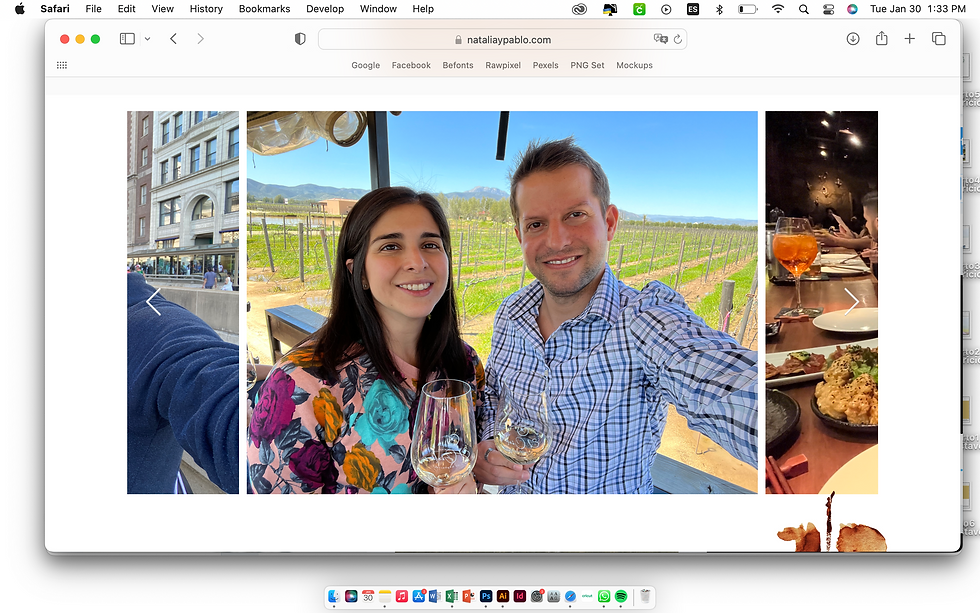Screen dimensions: 980x613
Task: Open the battery status menu
Action: pos(748,9)
